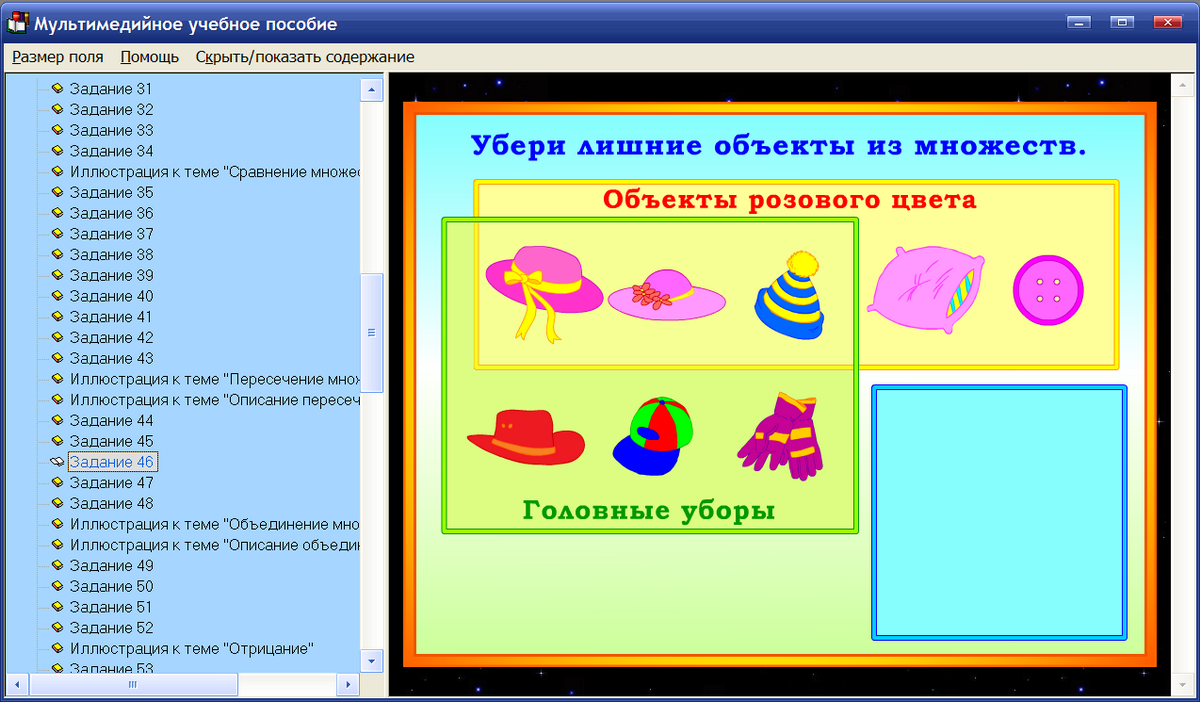This screenshot has height=702, width=1200.
Task: Click the red cowboy hat
Action: [x=527, y=437]
